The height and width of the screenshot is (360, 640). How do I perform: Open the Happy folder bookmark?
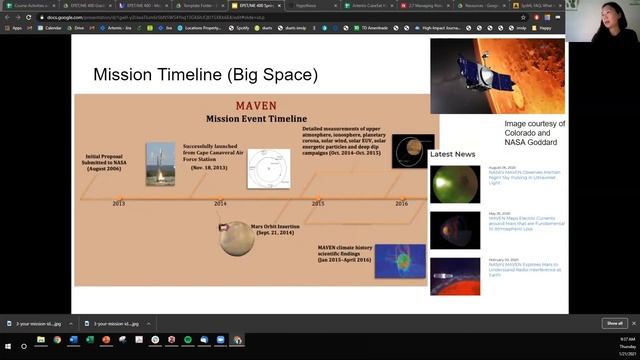click(542, 28)
